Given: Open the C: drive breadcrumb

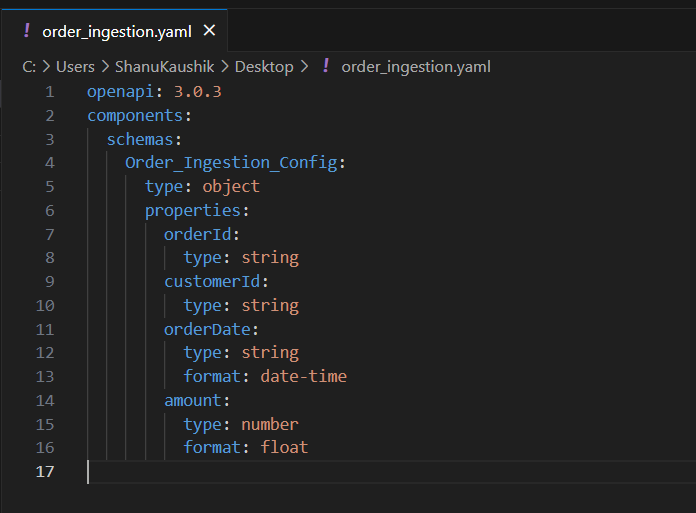Looking at the screenshot, I should 29,67.
